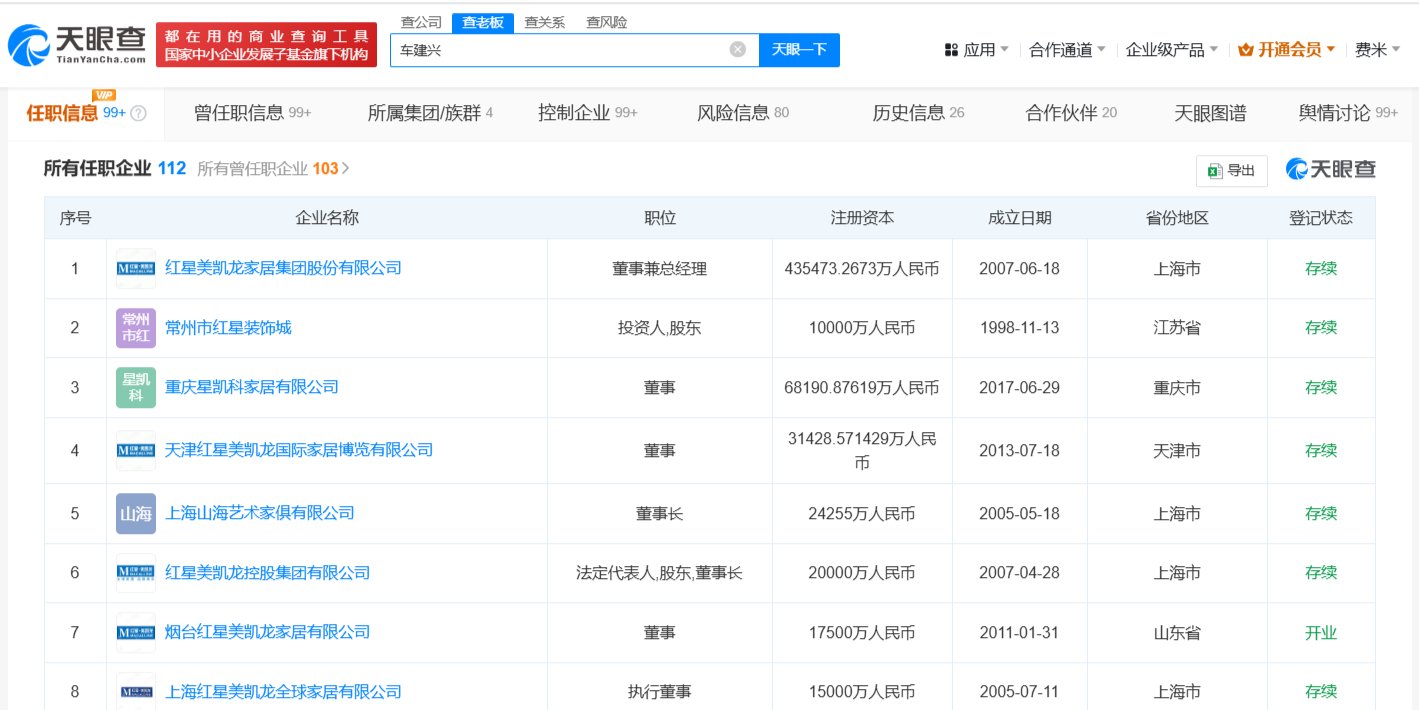This screenshot has height=710, width=1419.
Task: Switch to the 查公司 search tab
Action: click(421, 22)
